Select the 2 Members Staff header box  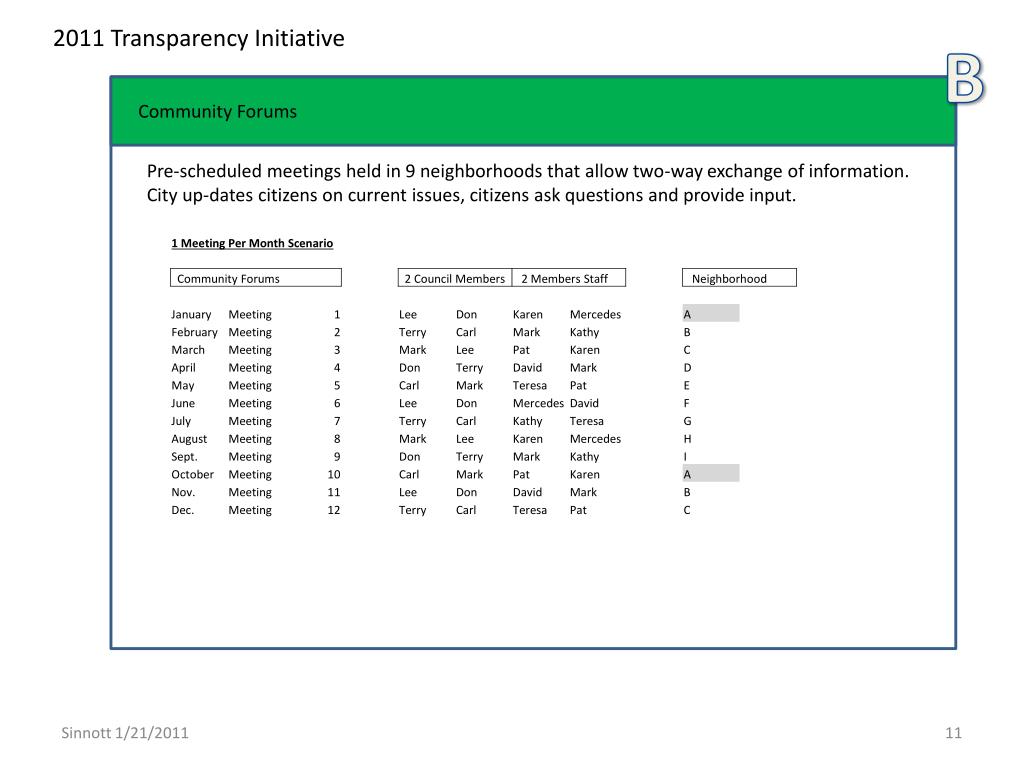[x=569, y=278]
